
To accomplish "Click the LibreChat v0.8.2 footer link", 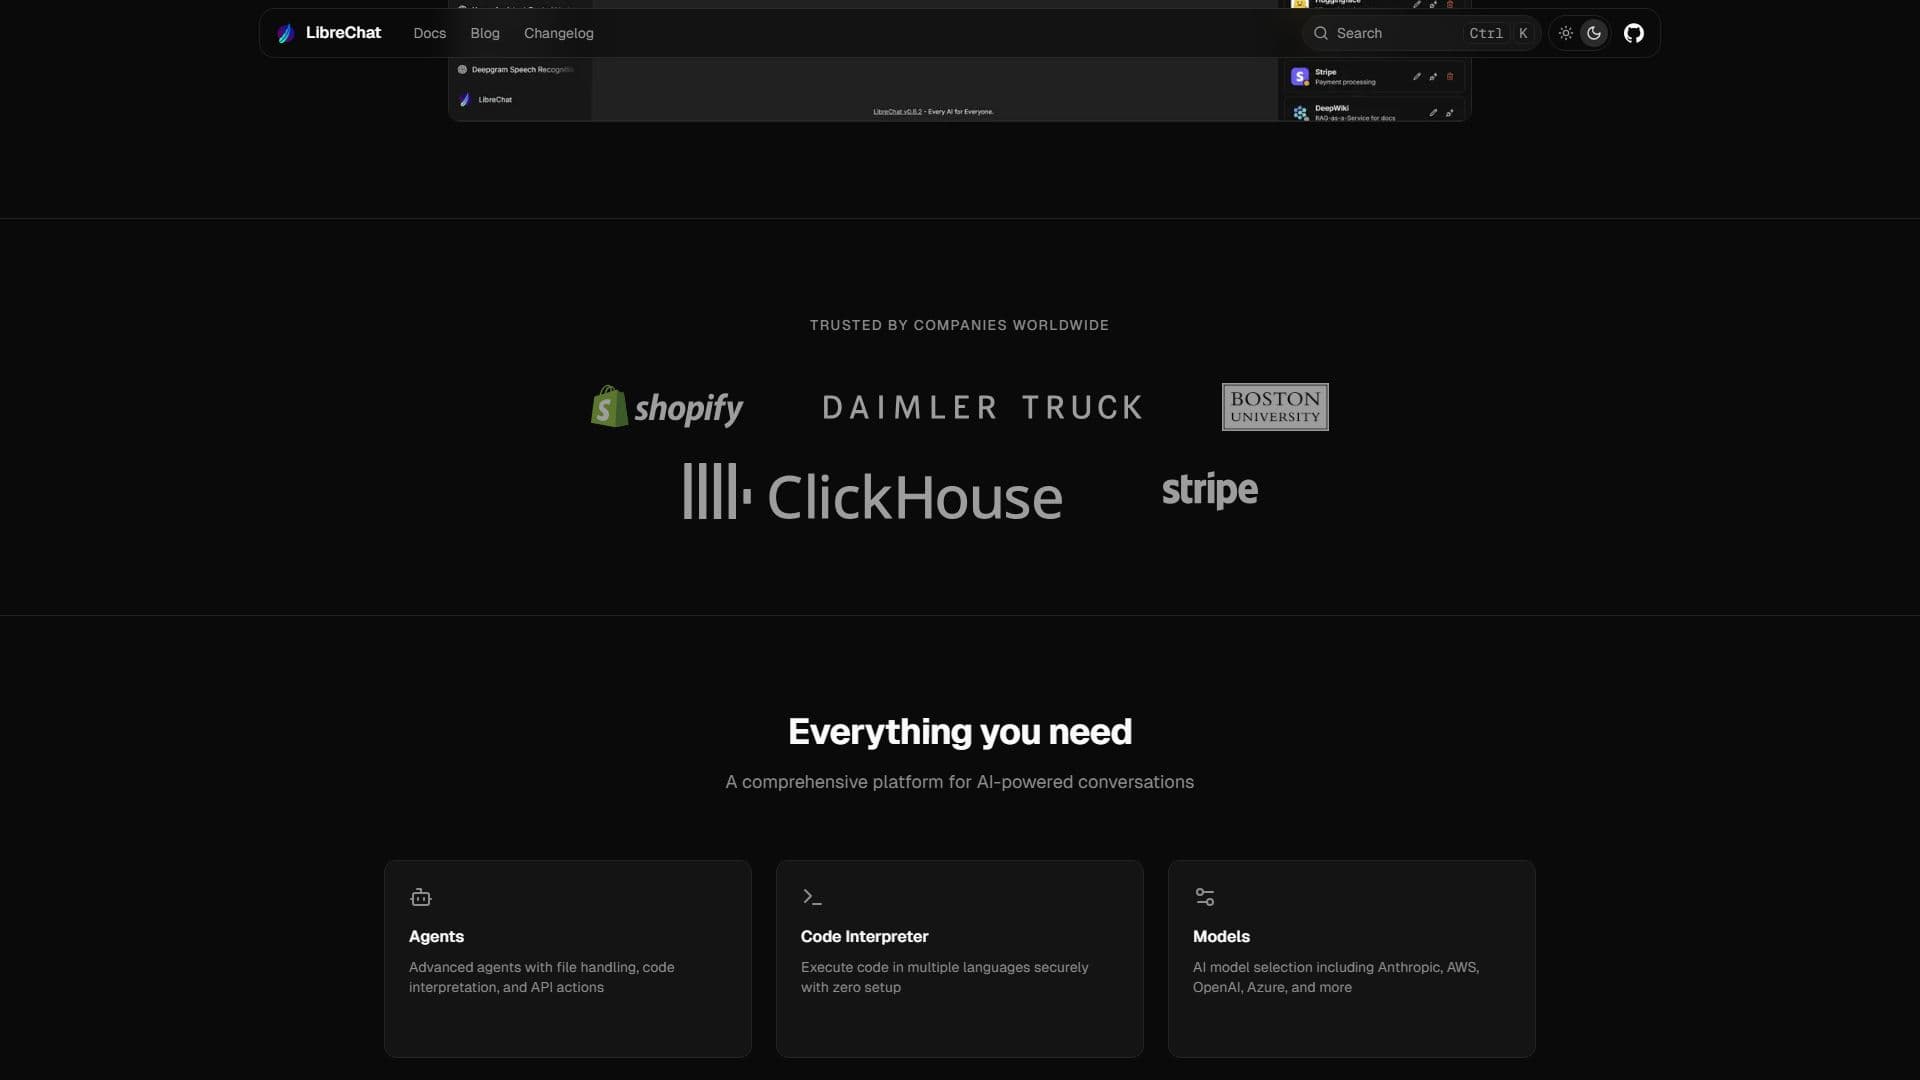I will pos(897,112).
